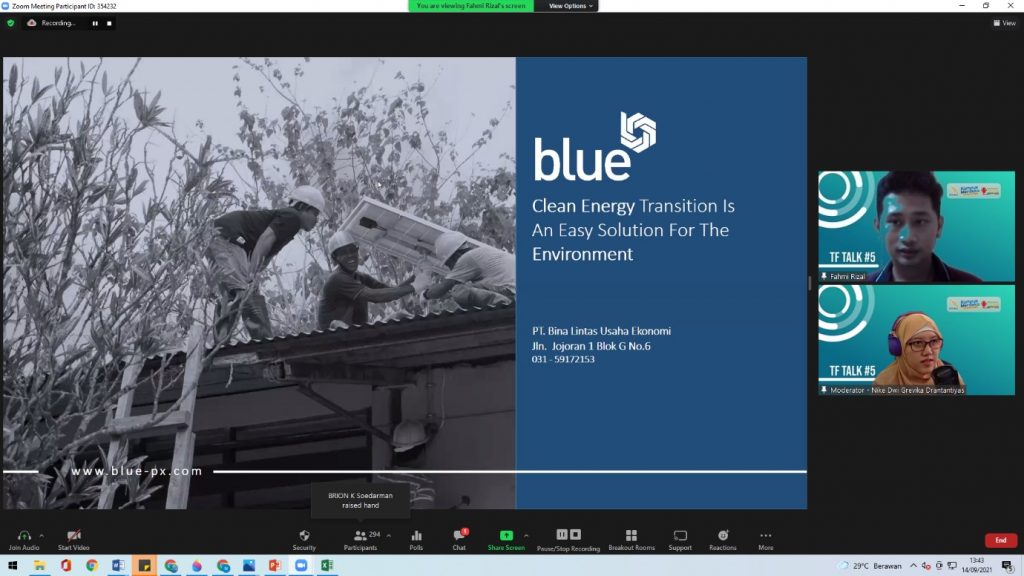The height and width of the screenshot is (576, 1024).
Task: Open the View layout button
Action: [1004, 23]
